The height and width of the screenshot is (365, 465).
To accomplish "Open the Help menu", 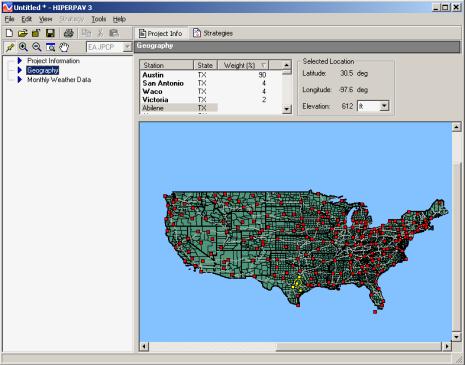I will coord(119,19).
